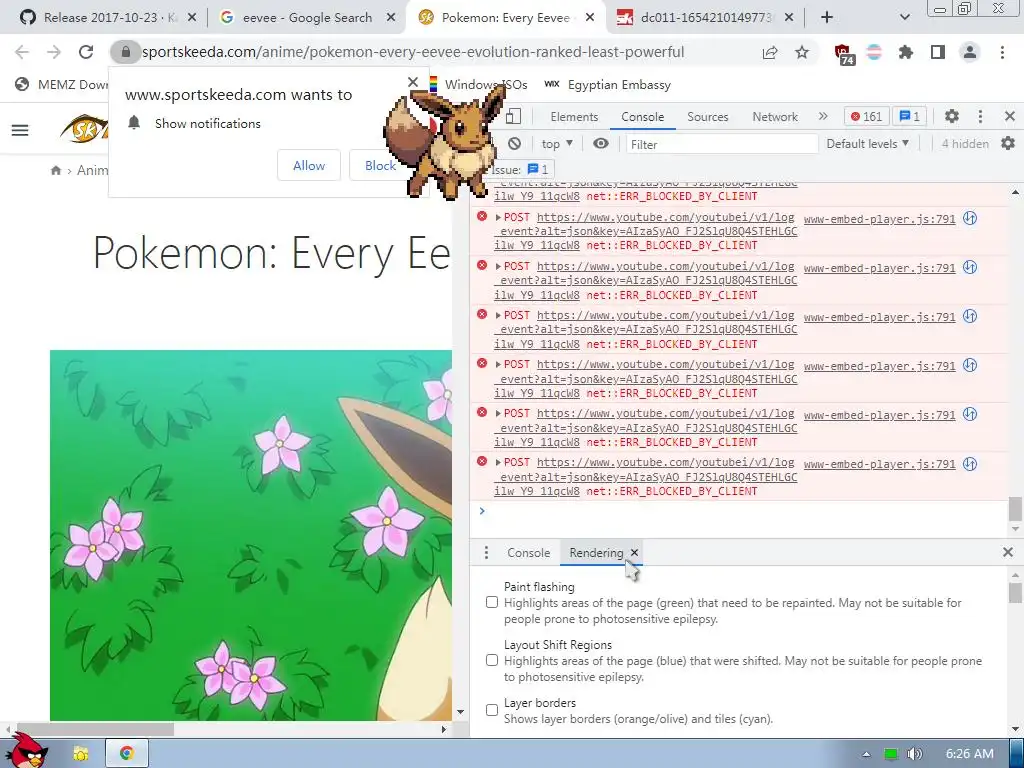
Task: Click the address bar URL
Action: (413, 52)
